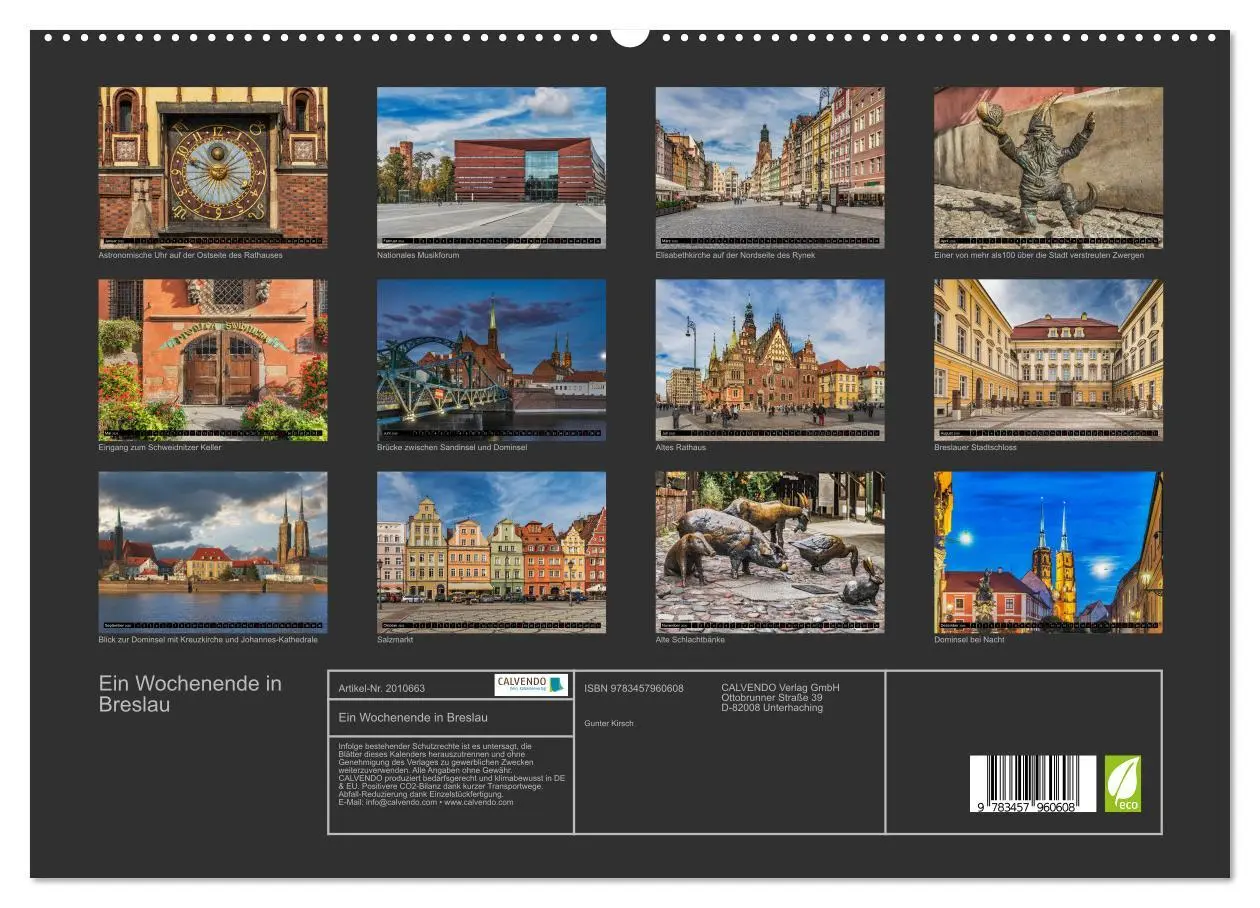Open the Nationales Musikforum preview image
This screenshot has width=1260, height=908.
[x=491, y=165]
